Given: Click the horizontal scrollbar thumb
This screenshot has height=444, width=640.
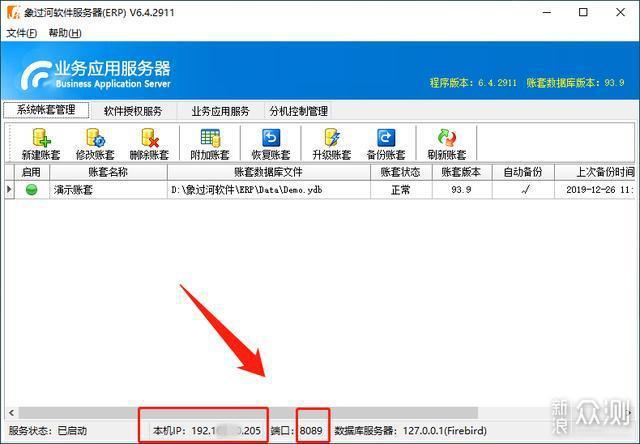Looking at the screenshot, I should (248, 413).
